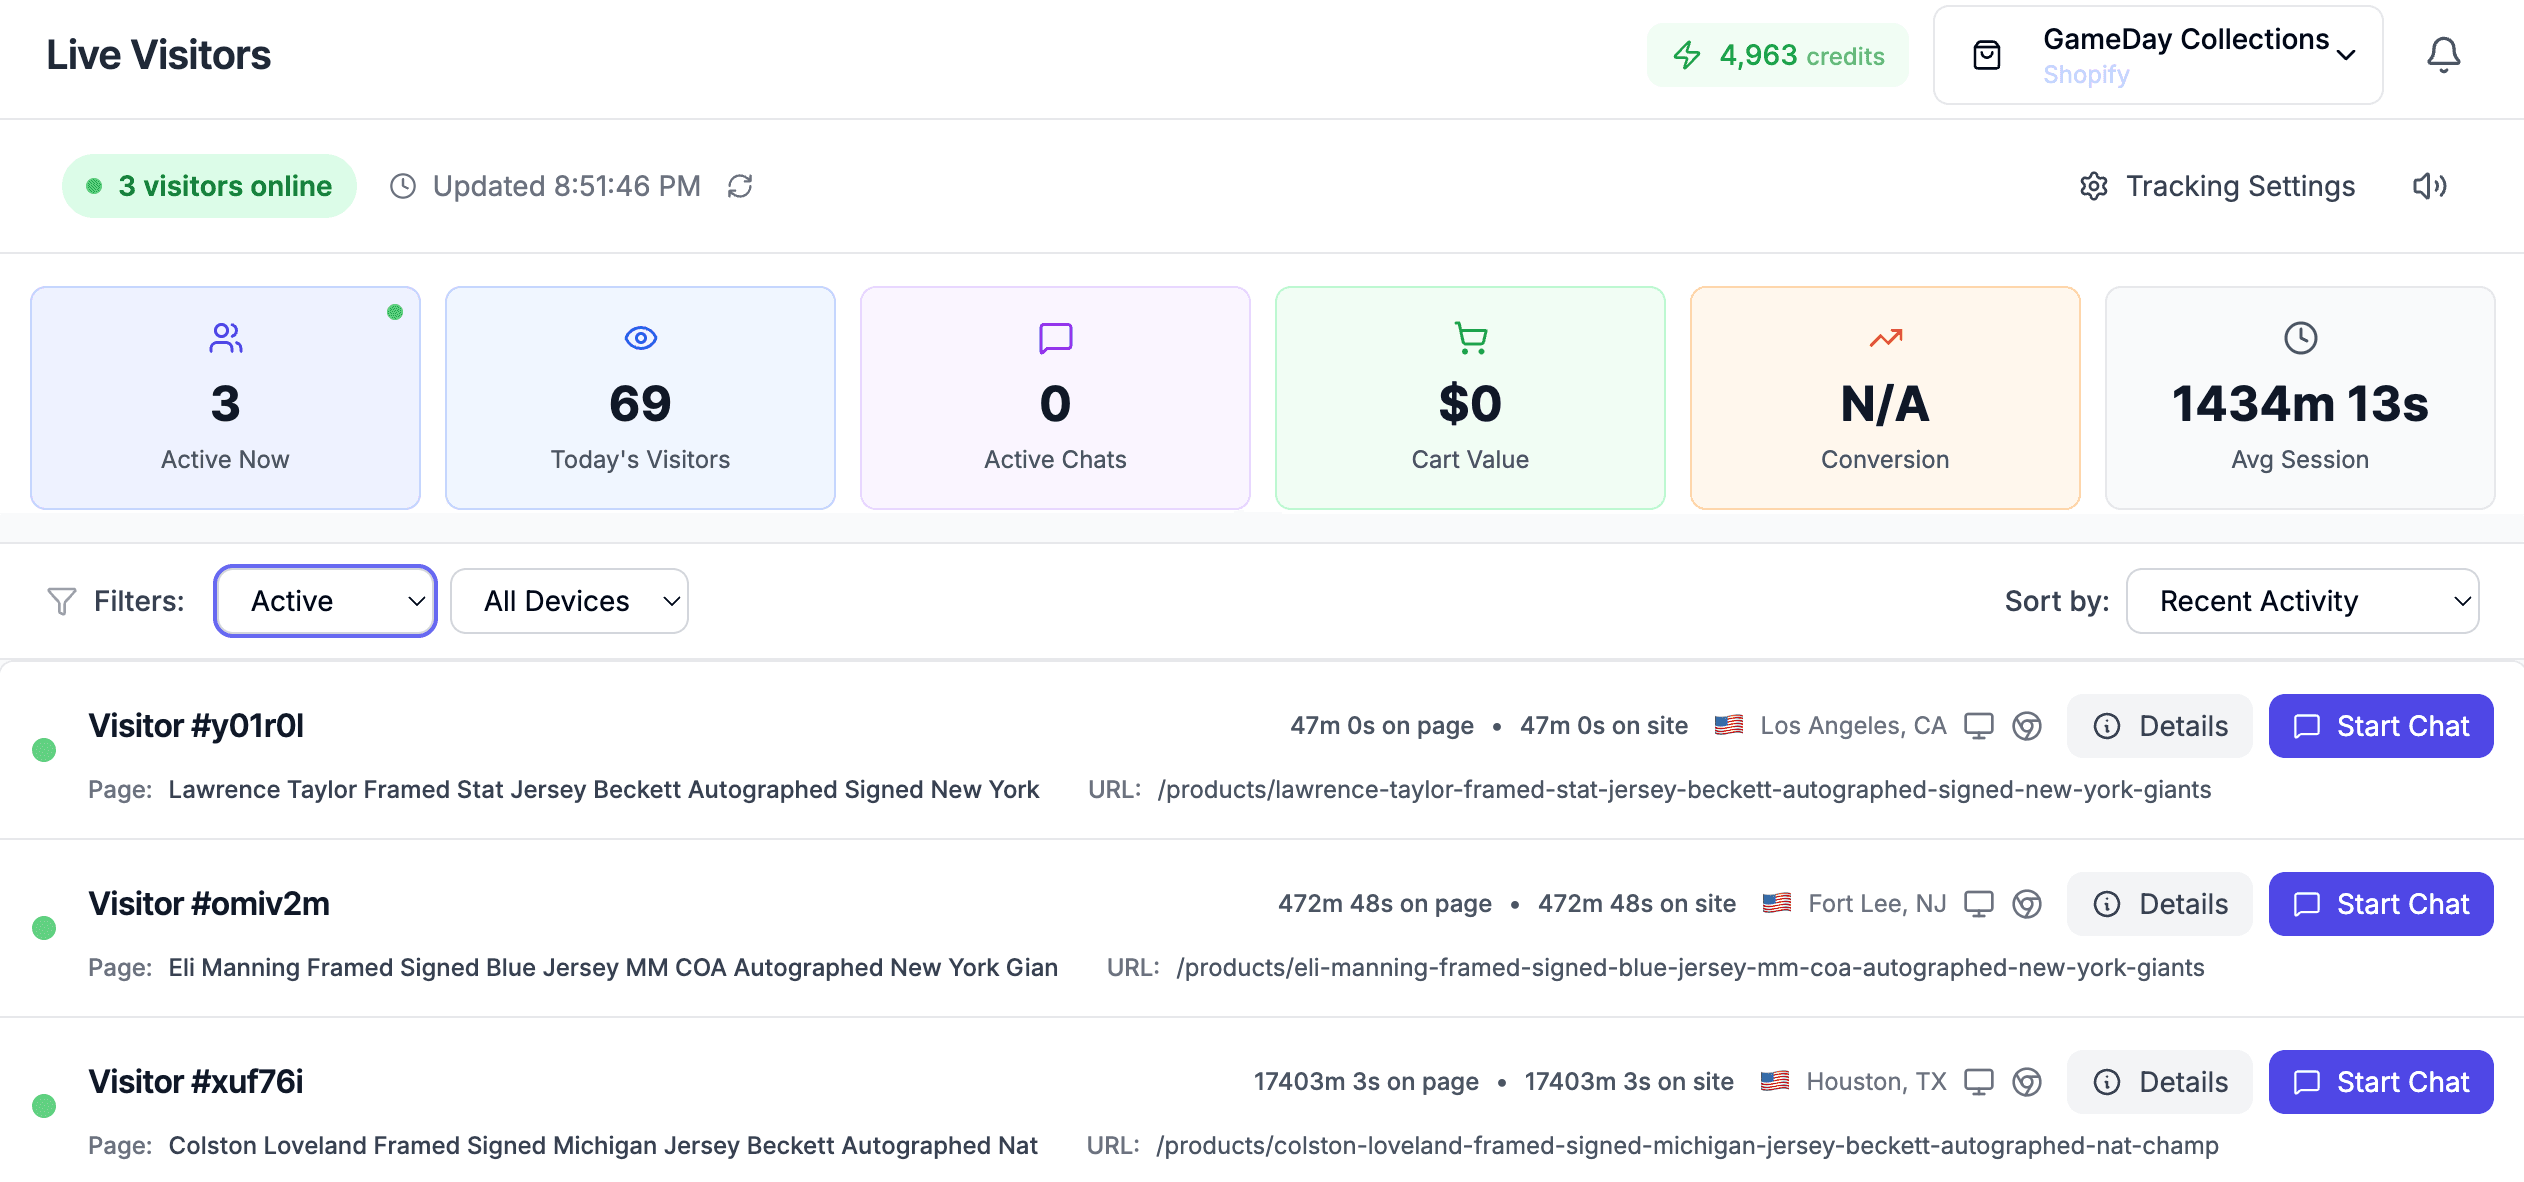The width and height of the screenshot is (2524, 1182).
Task: Click the Lawrence Taylor Framed Stat Jersey page title
Action: click(x=604, y=790)
